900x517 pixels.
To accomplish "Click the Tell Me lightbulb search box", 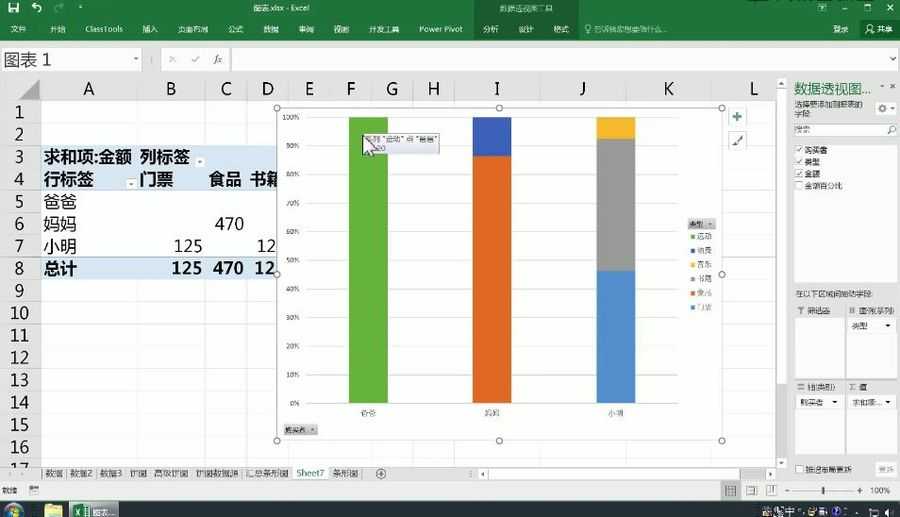I will click(626, 29).
